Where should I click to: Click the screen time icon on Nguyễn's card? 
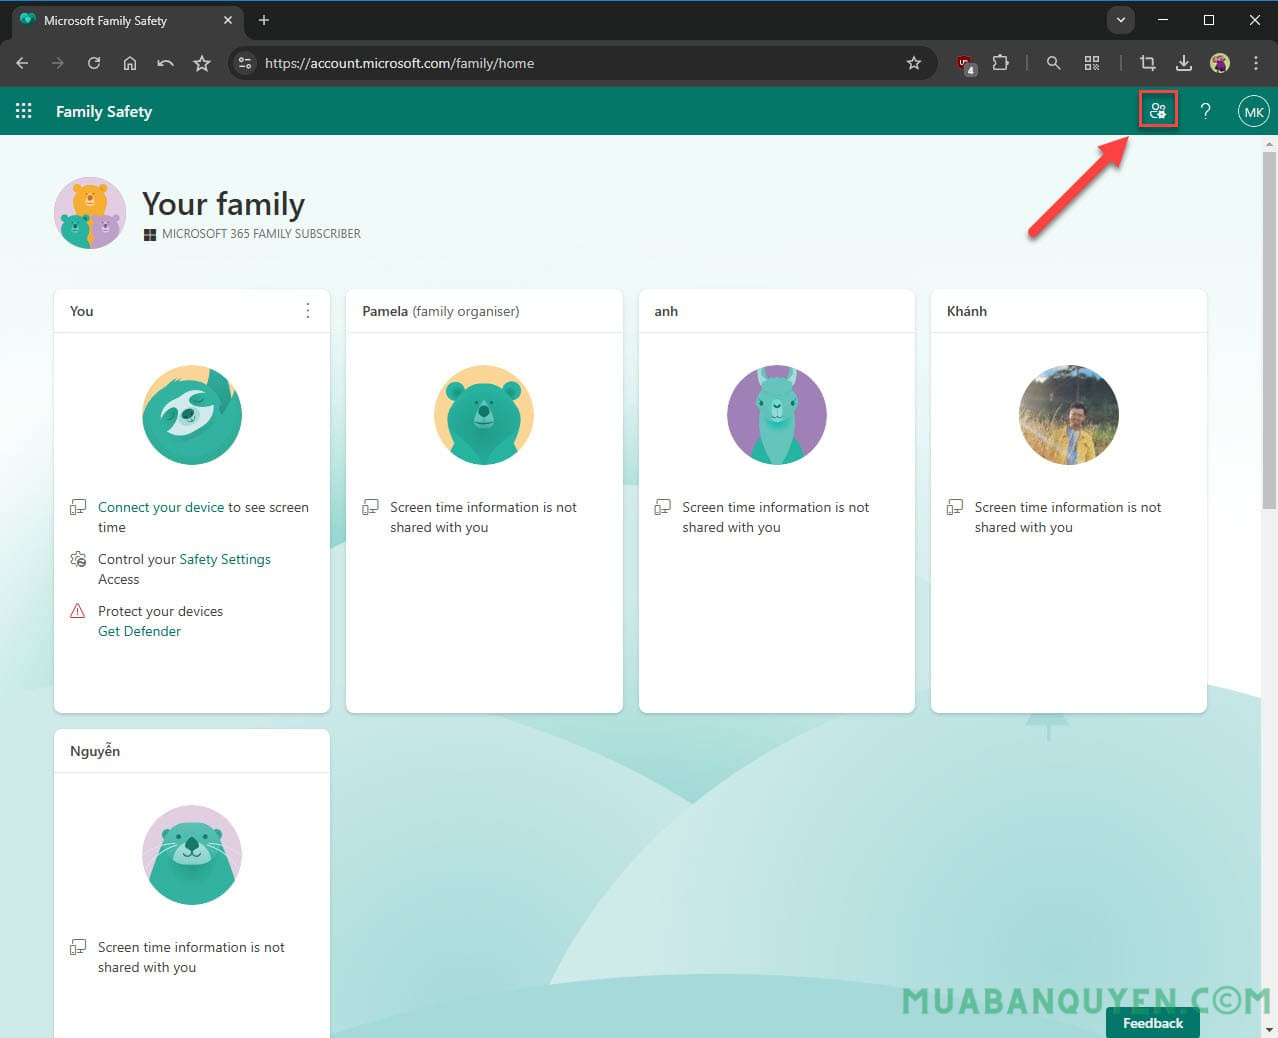tap(78, 948)
